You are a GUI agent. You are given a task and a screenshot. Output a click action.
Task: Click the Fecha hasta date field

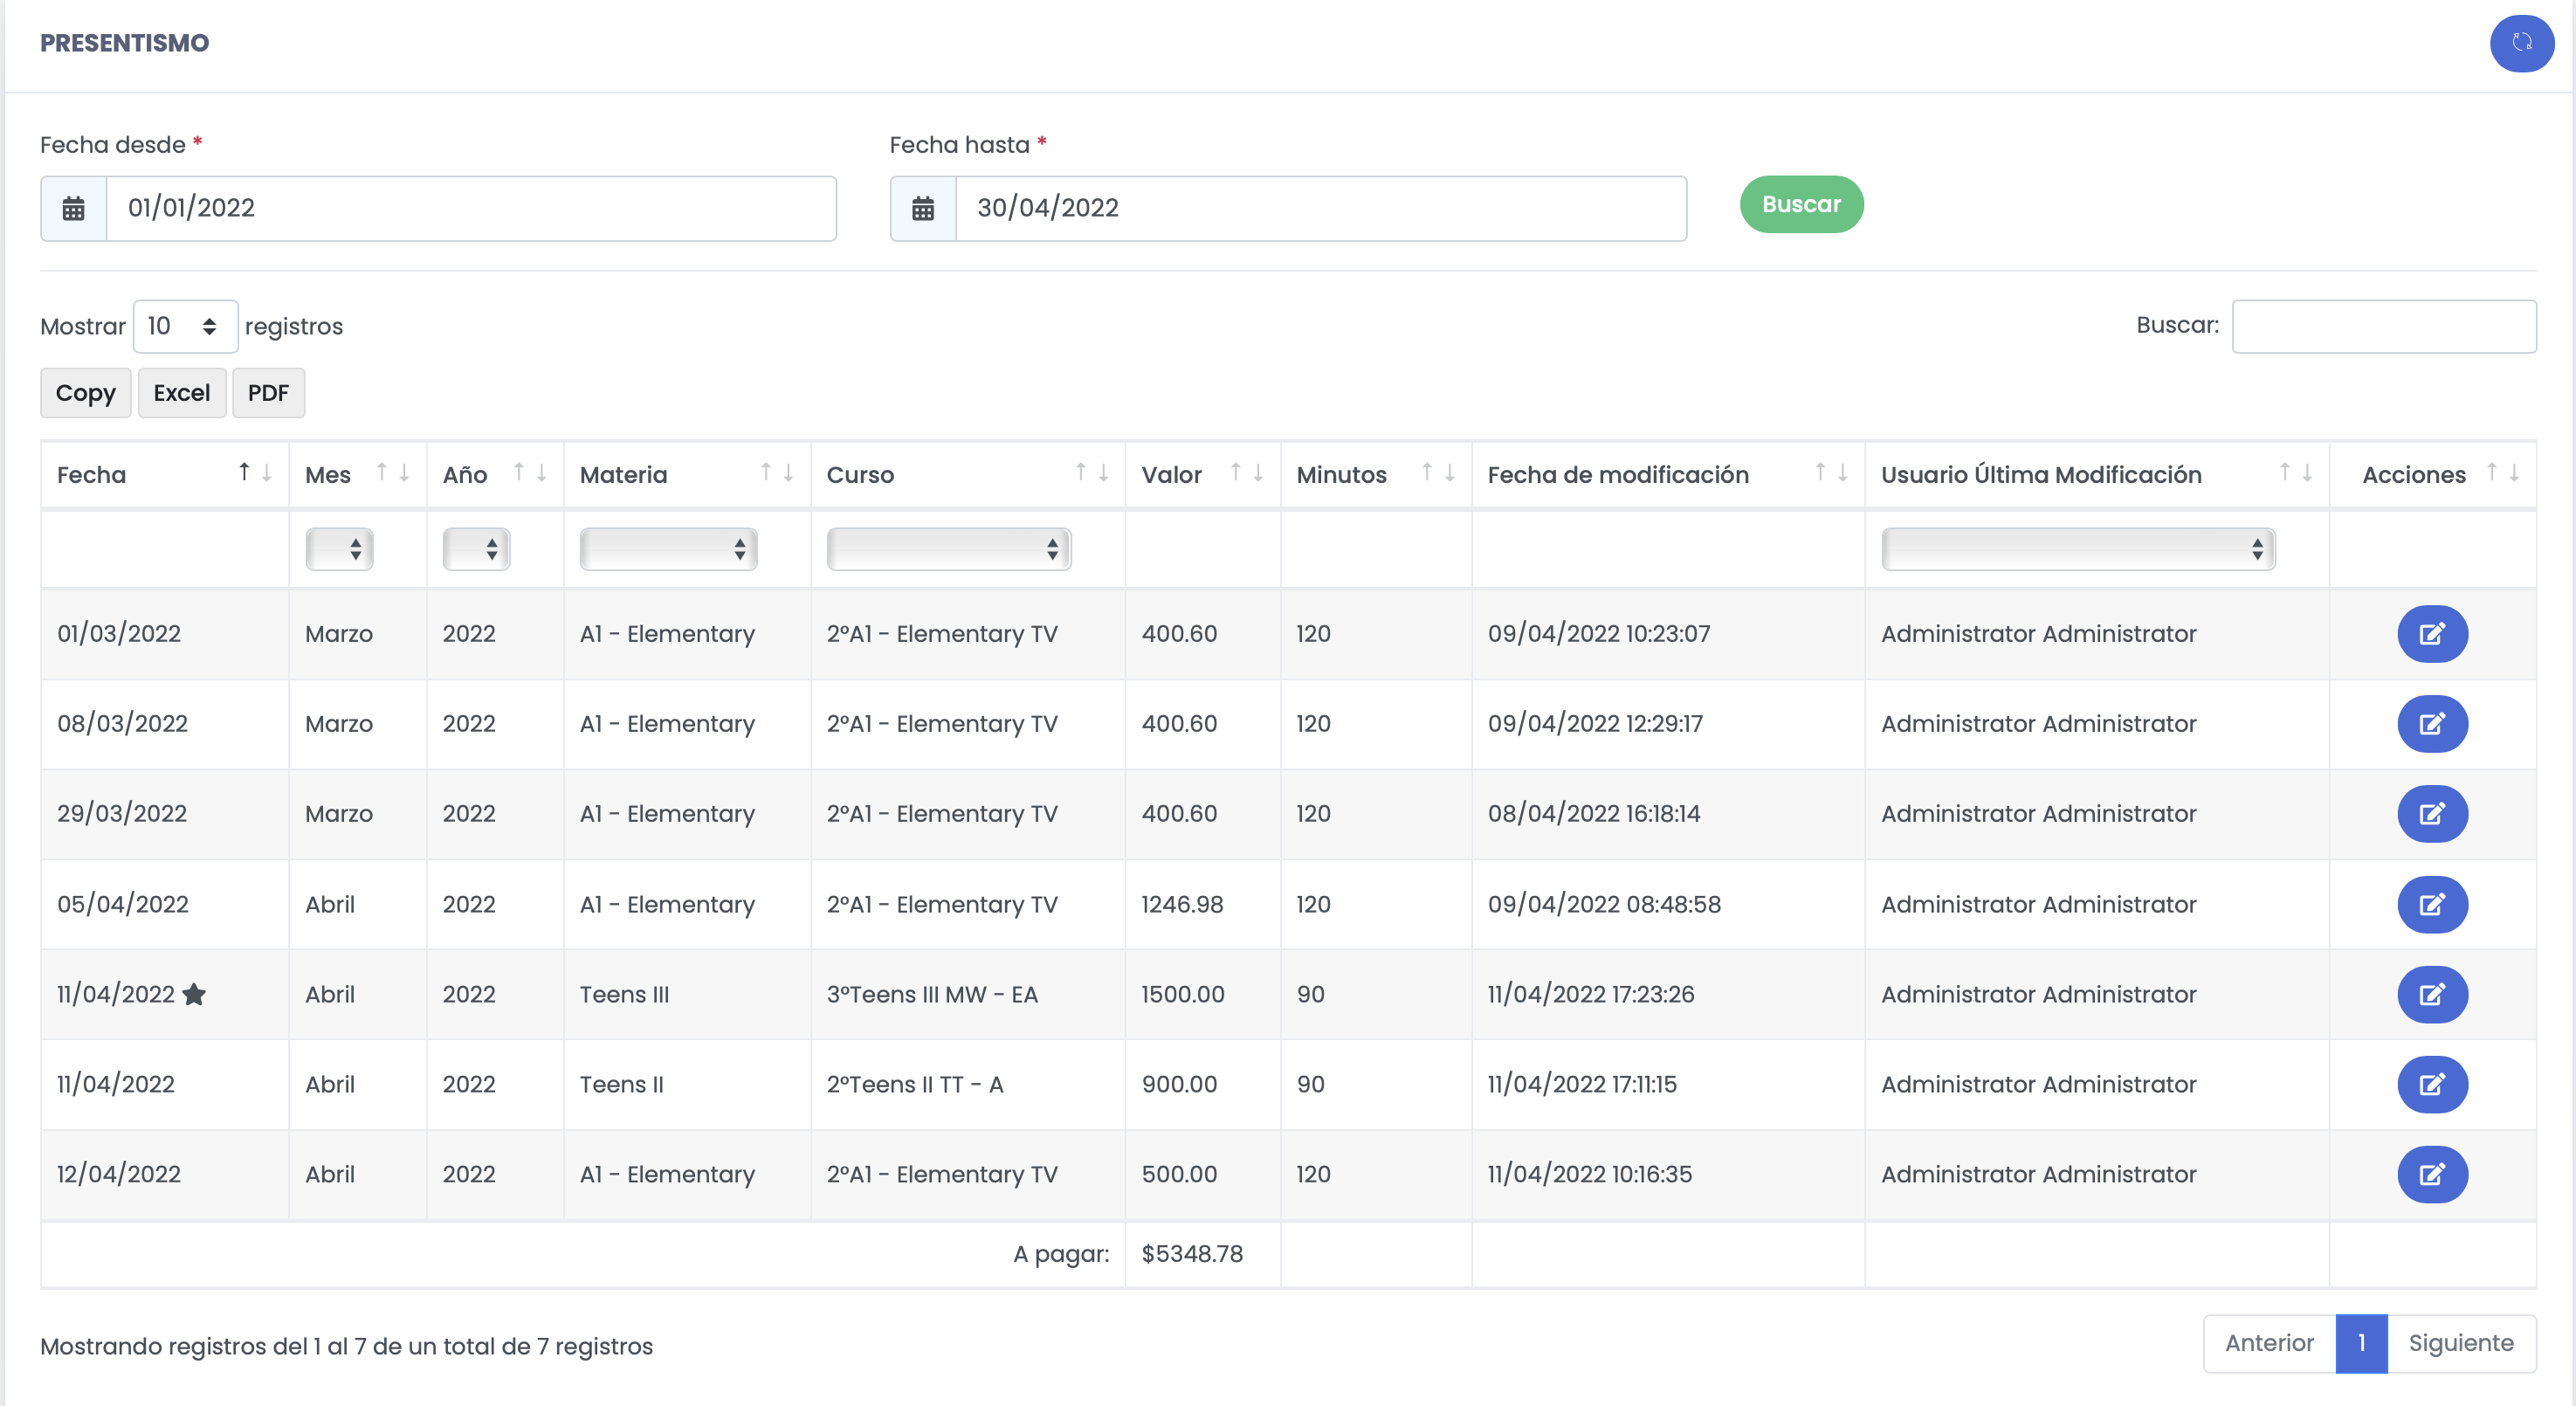(1321, 208)
